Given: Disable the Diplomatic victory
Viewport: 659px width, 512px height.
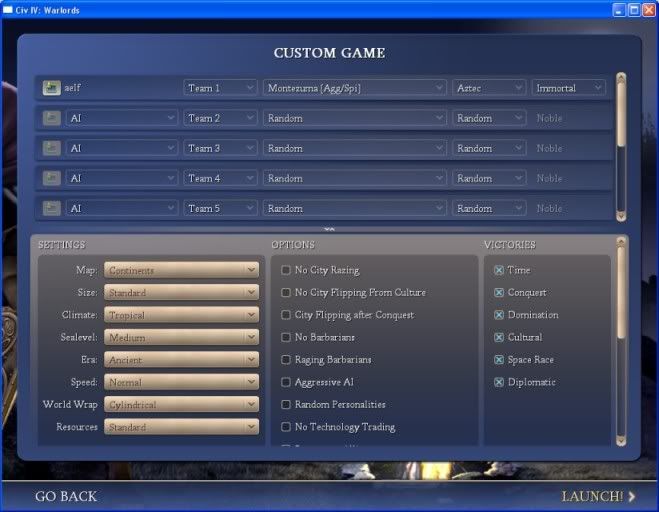Looking at the screenshot, I should click(499, 382).
